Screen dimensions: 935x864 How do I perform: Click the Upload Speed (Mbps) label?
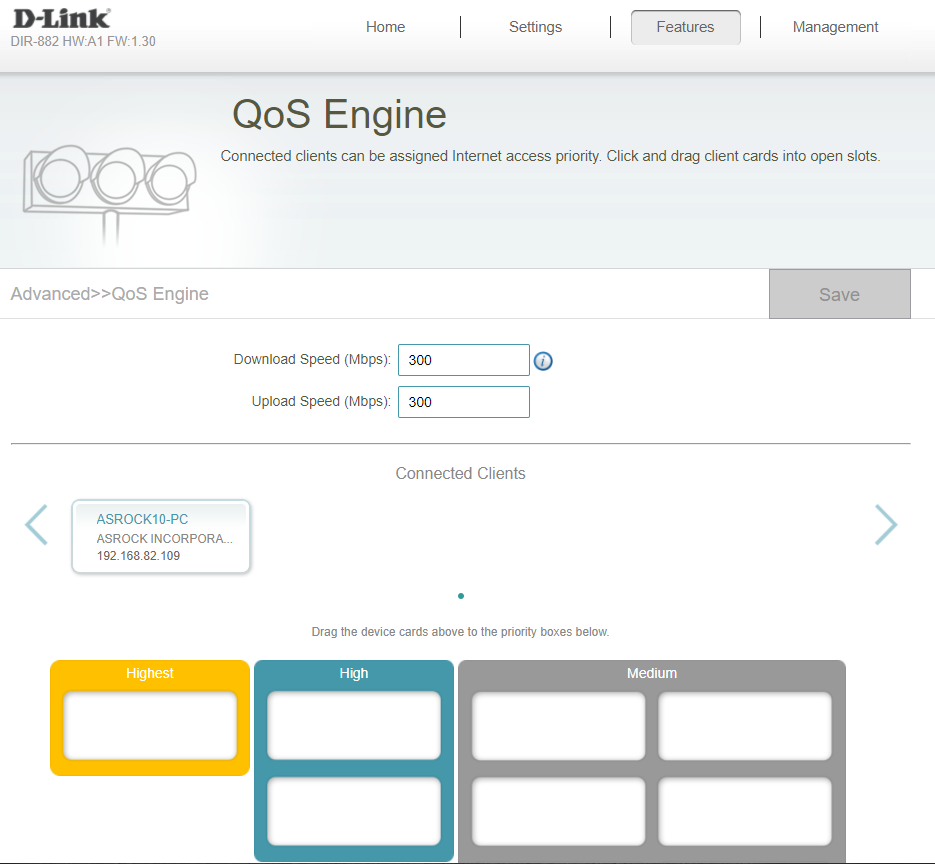pyautogui.click(x=321, y=401)
